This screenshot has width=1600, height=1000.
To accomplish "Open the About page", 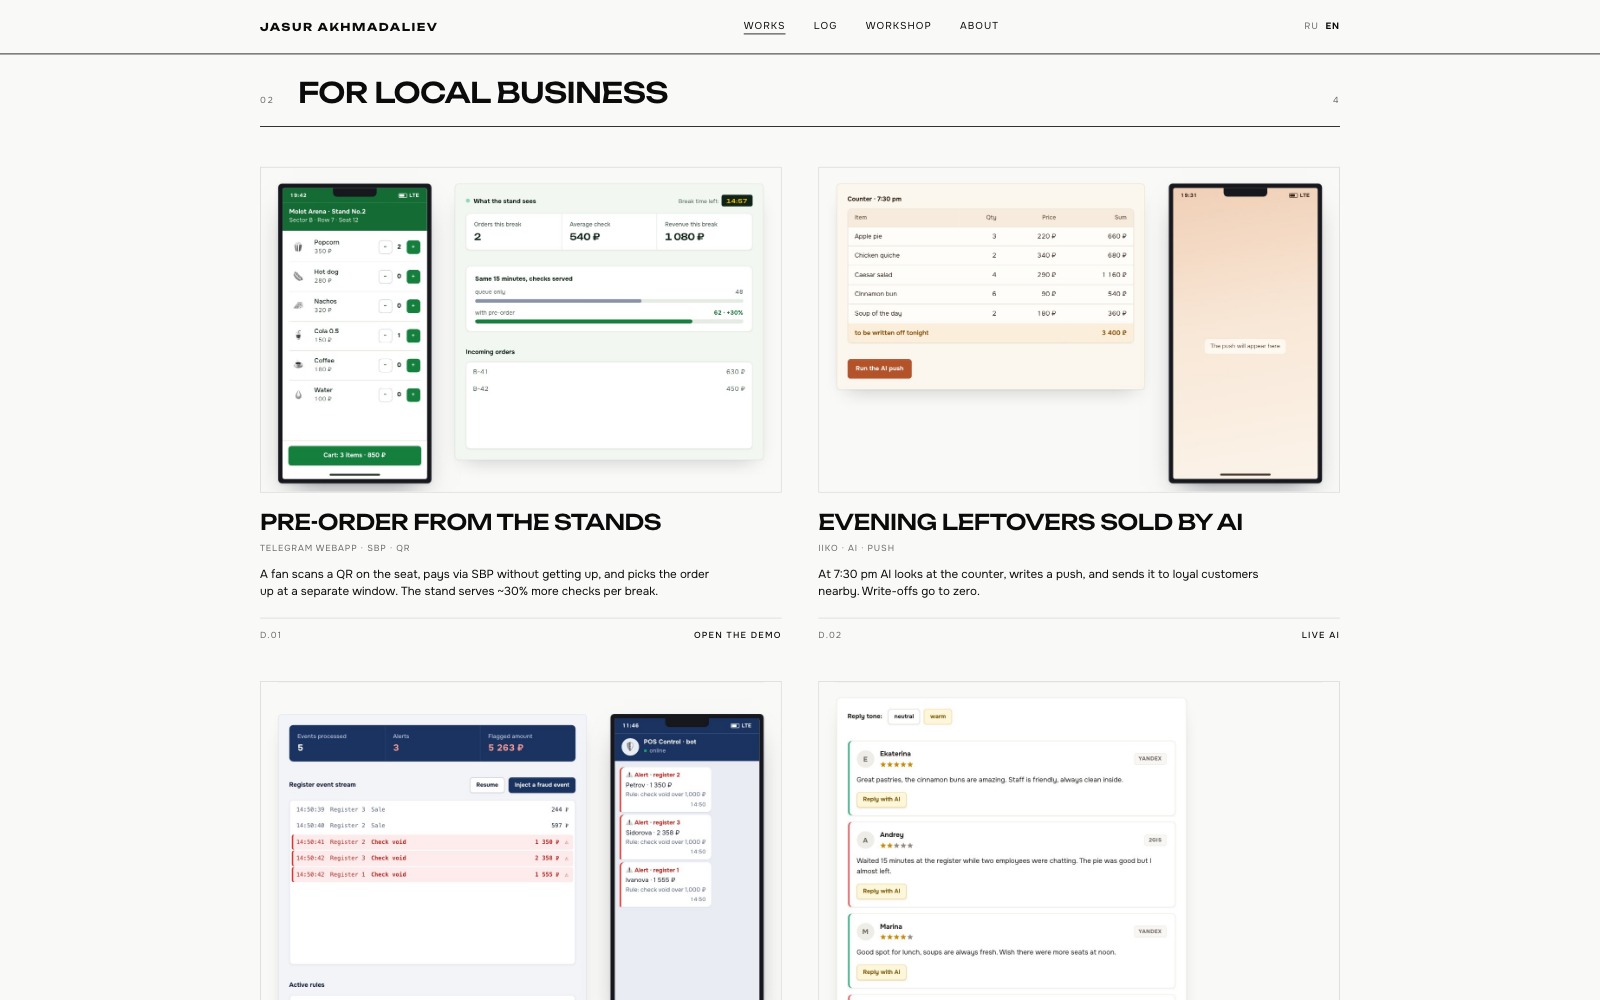I will point(979,26).
